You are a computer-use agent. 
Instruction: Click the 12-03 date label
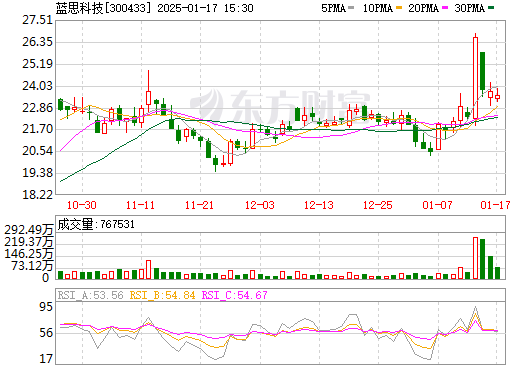tap(260, 205)
